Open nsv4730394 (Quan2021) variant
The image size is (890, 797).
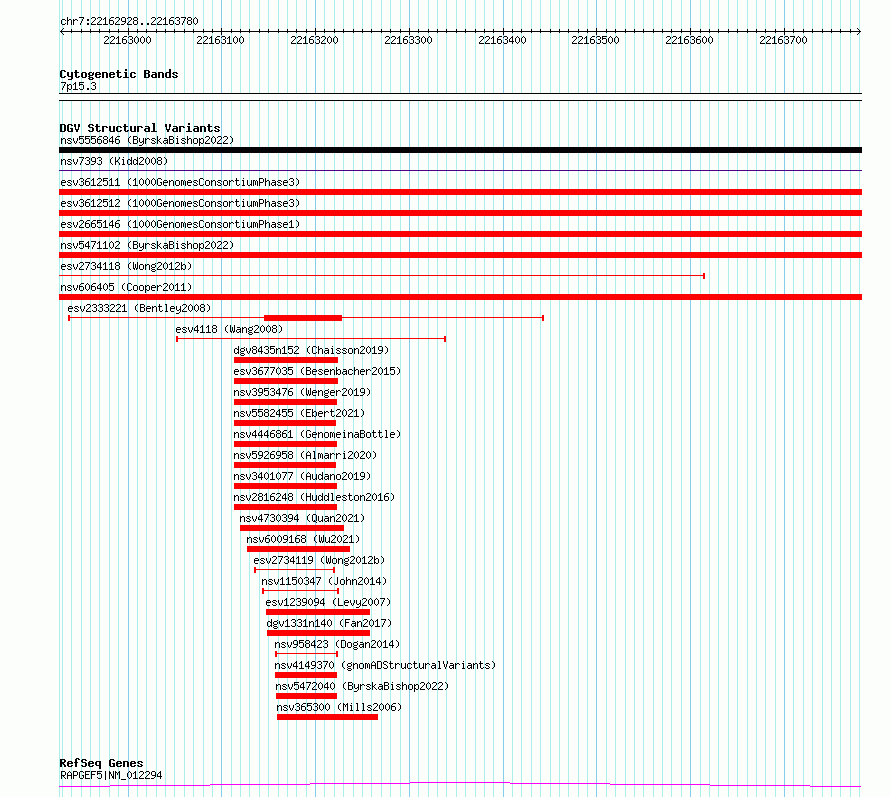coord(302,518)
